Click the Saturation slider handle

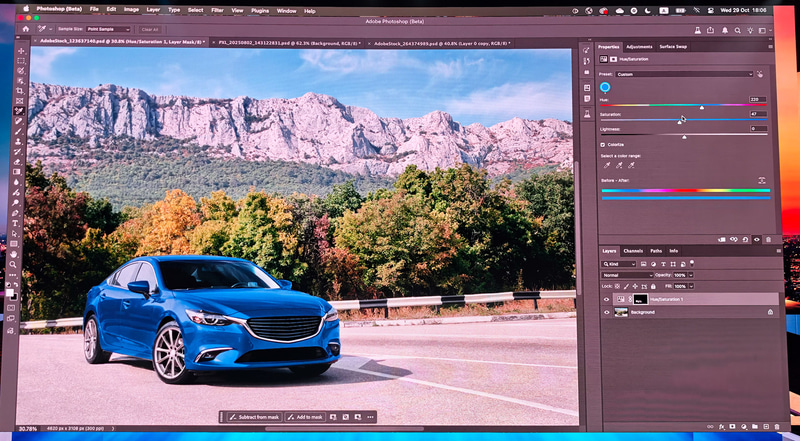(679, 122)
